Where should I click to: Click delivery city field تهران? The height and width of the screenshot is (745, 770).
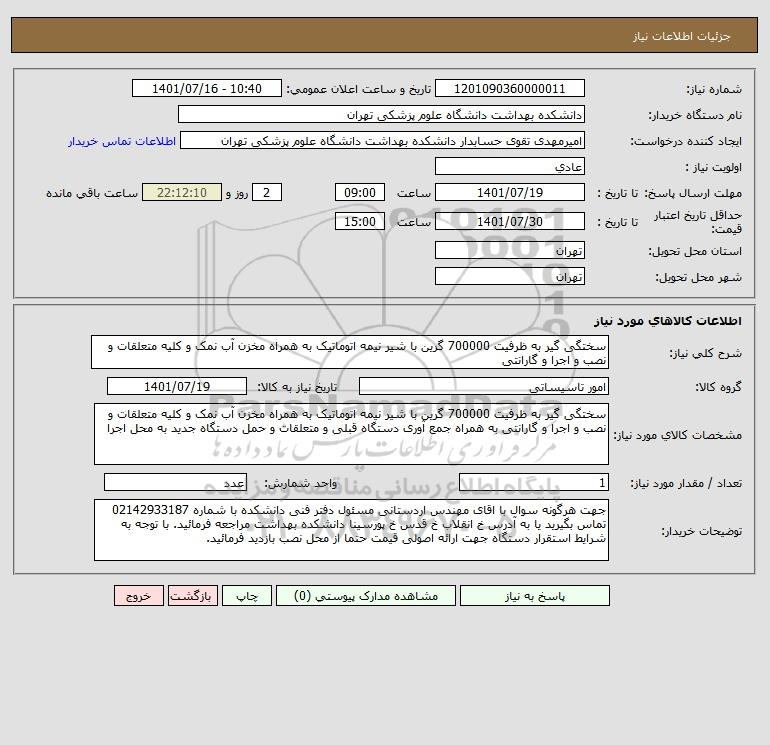510,276
